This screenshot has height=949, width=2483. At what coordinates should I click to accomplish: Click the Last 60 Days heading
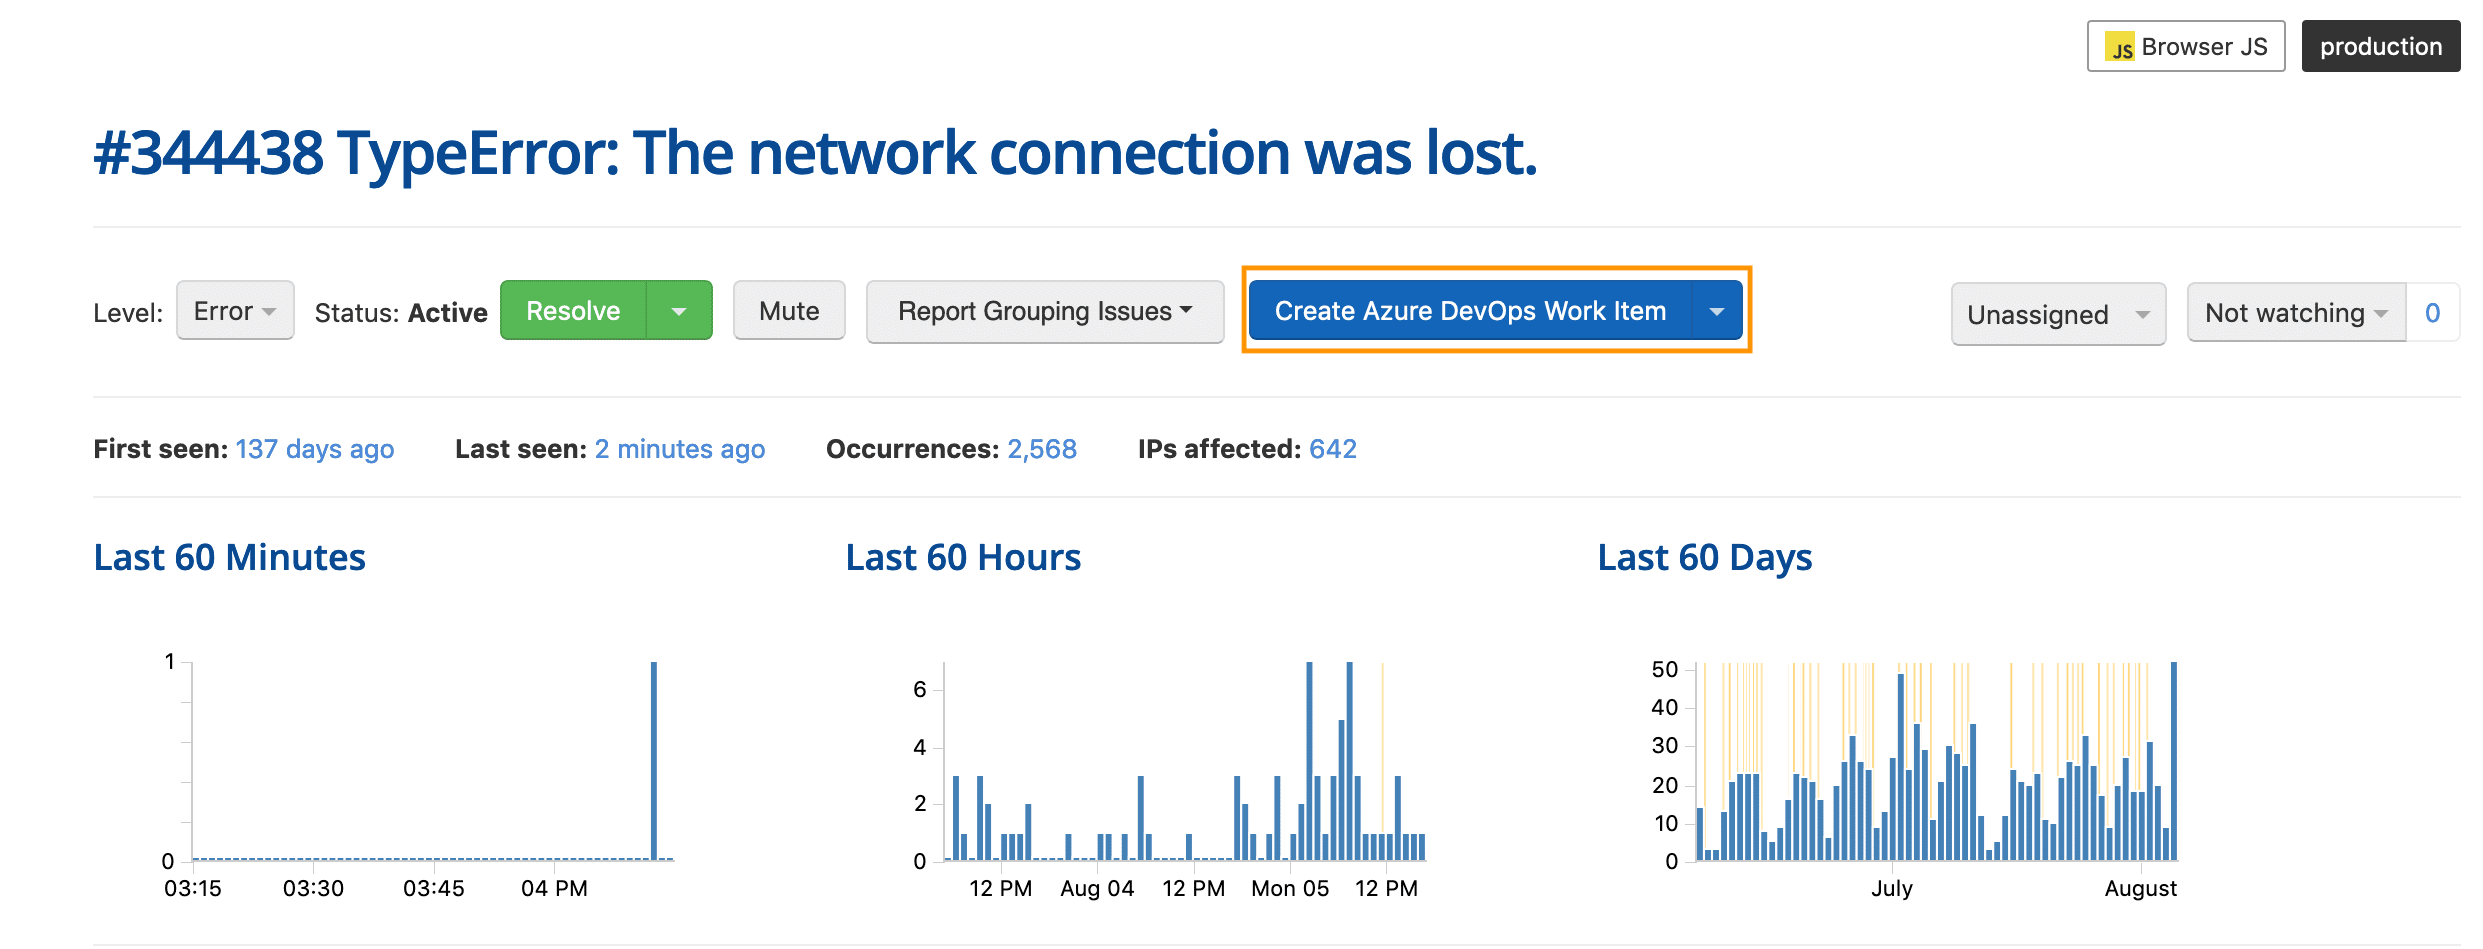click(1704, 557)
